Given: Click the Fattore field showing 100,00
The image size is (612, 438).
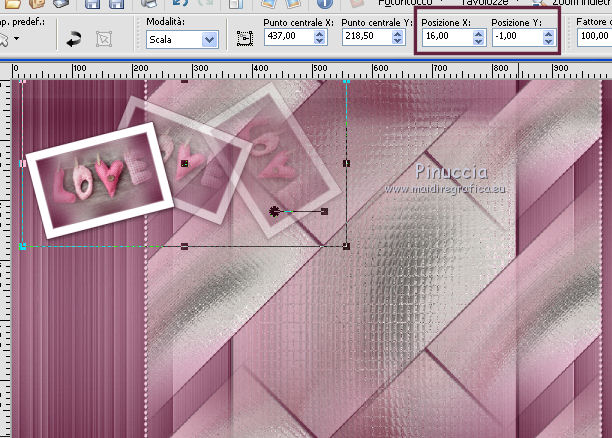Looking at the screenshot, I should tap(595, 37).
